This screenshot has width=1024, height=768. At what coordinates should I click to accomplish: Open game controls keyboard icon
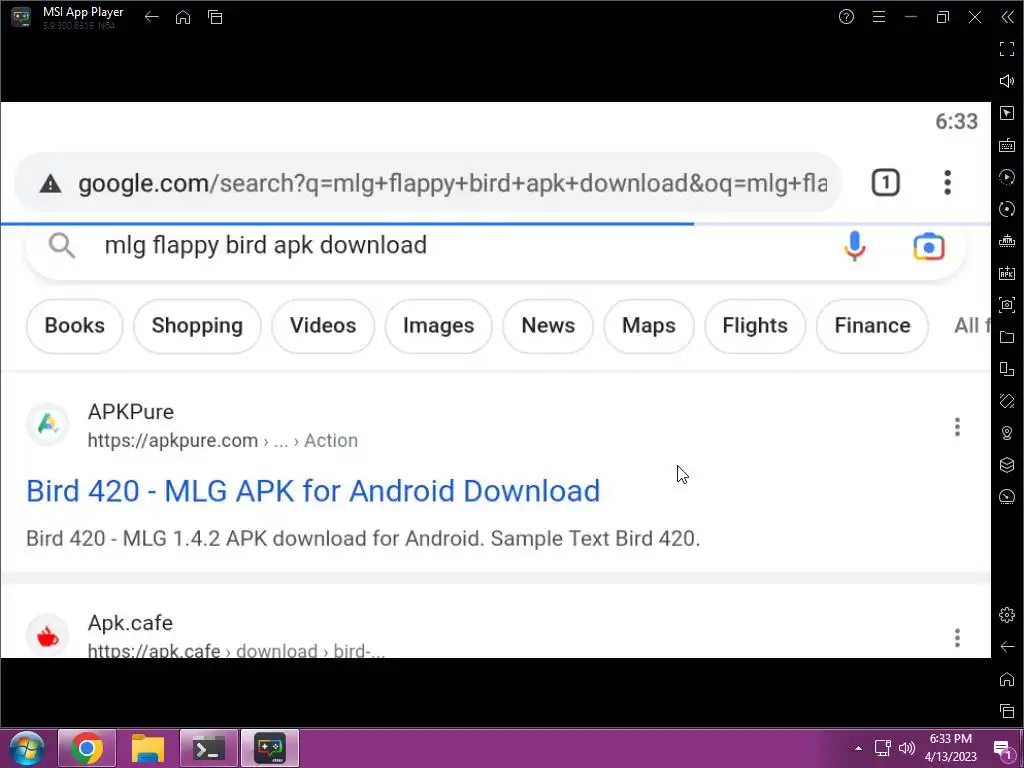point(1006,145)
